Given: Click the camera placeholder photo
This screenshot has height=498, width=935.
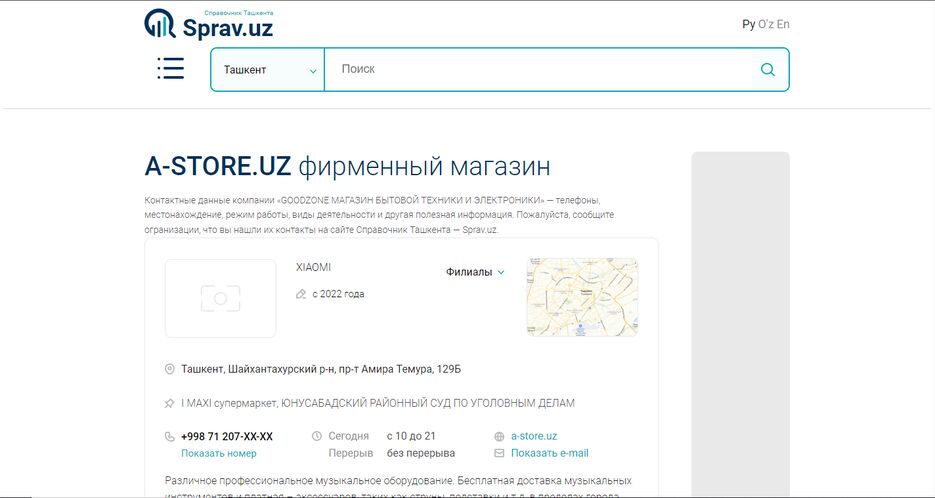Looking at the screenshot, I should (221, 298).
